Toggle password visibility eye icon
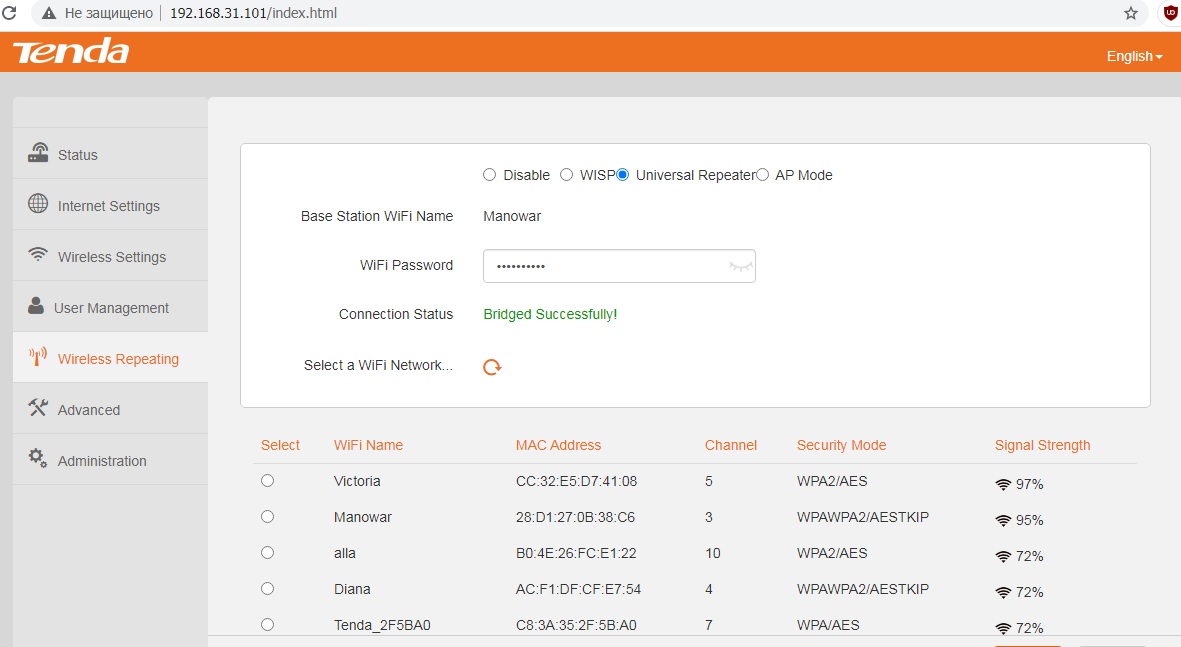 point(740,266)
